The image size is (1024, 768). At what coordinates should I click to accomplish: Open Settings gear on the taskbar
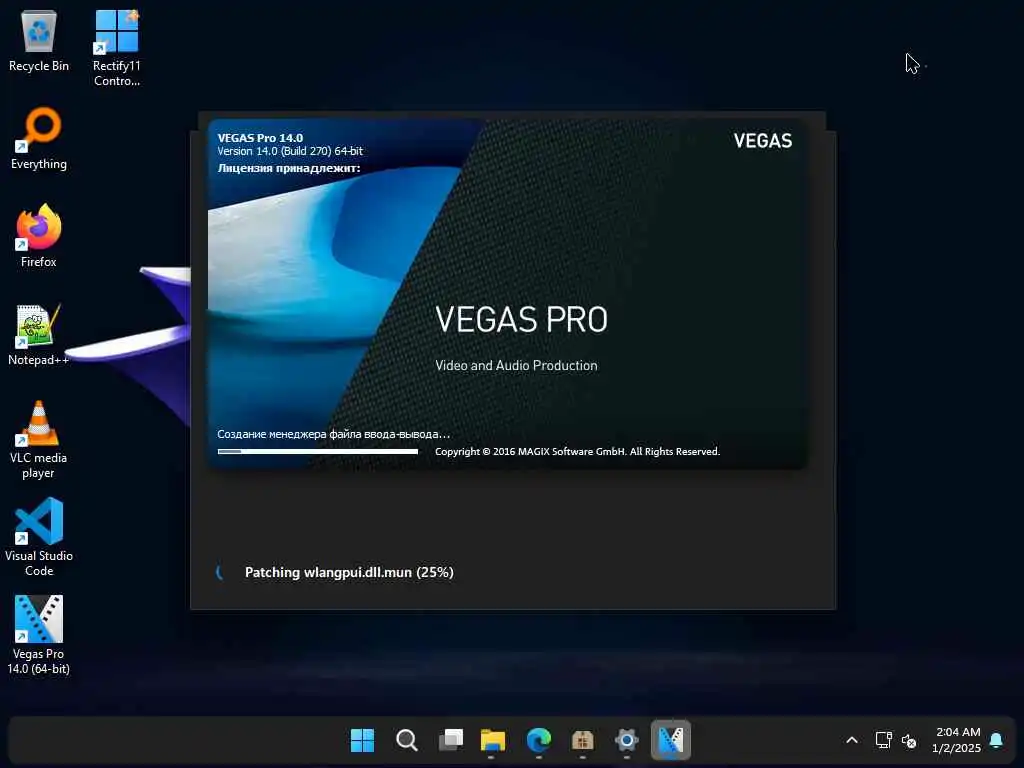point(626,740)
